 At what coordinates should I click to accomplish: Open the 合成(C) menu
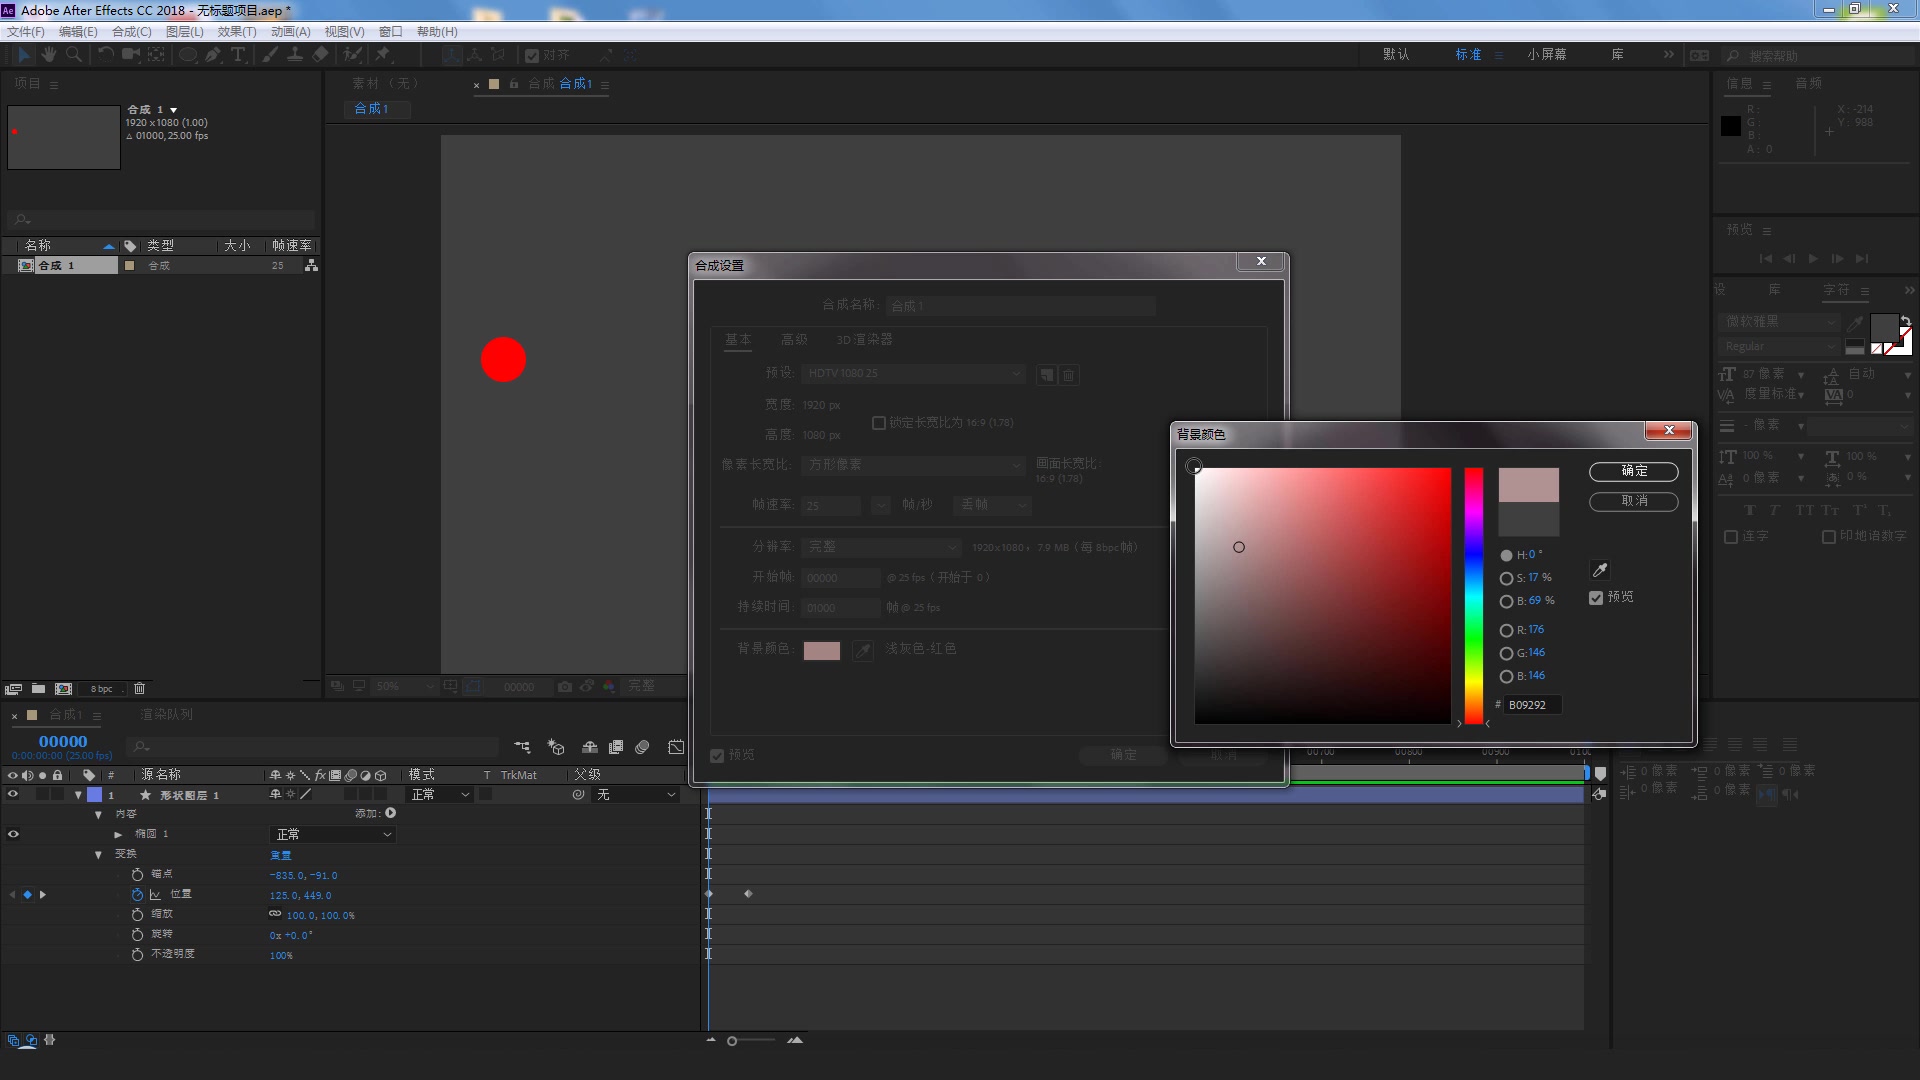click(x=131, y=32)
